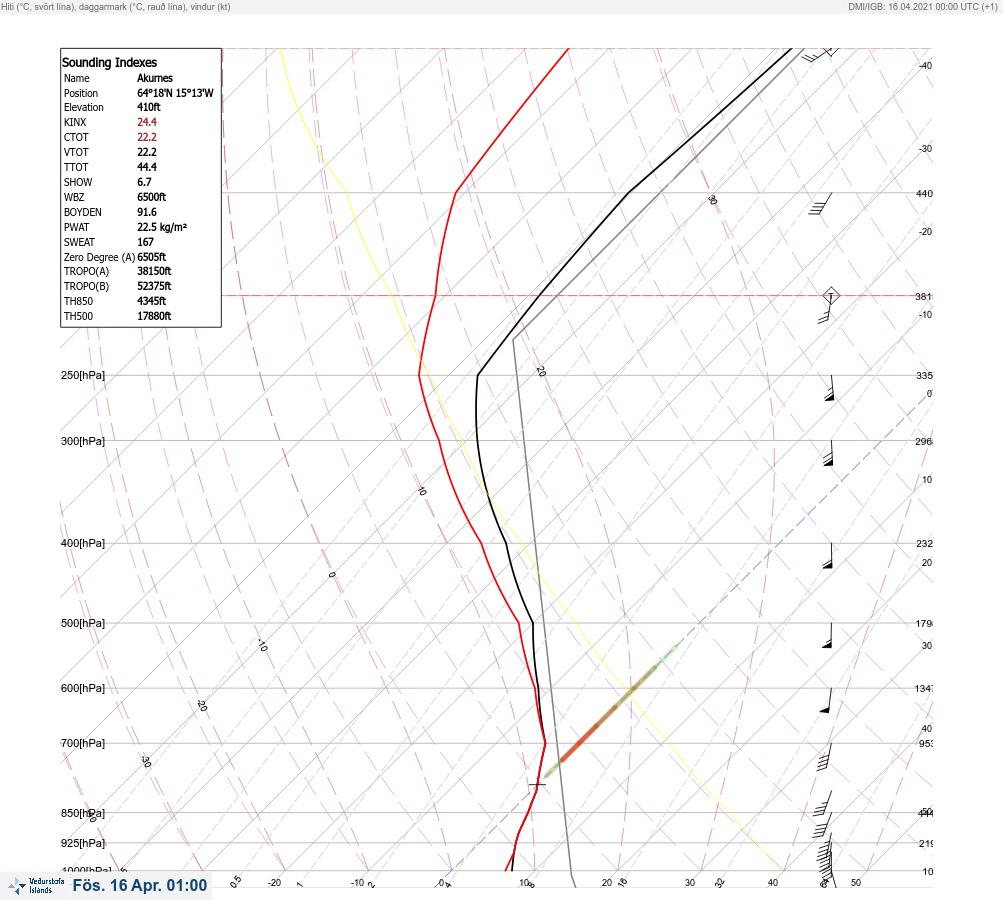Click the Vedurstofa Islands logo

36,886
